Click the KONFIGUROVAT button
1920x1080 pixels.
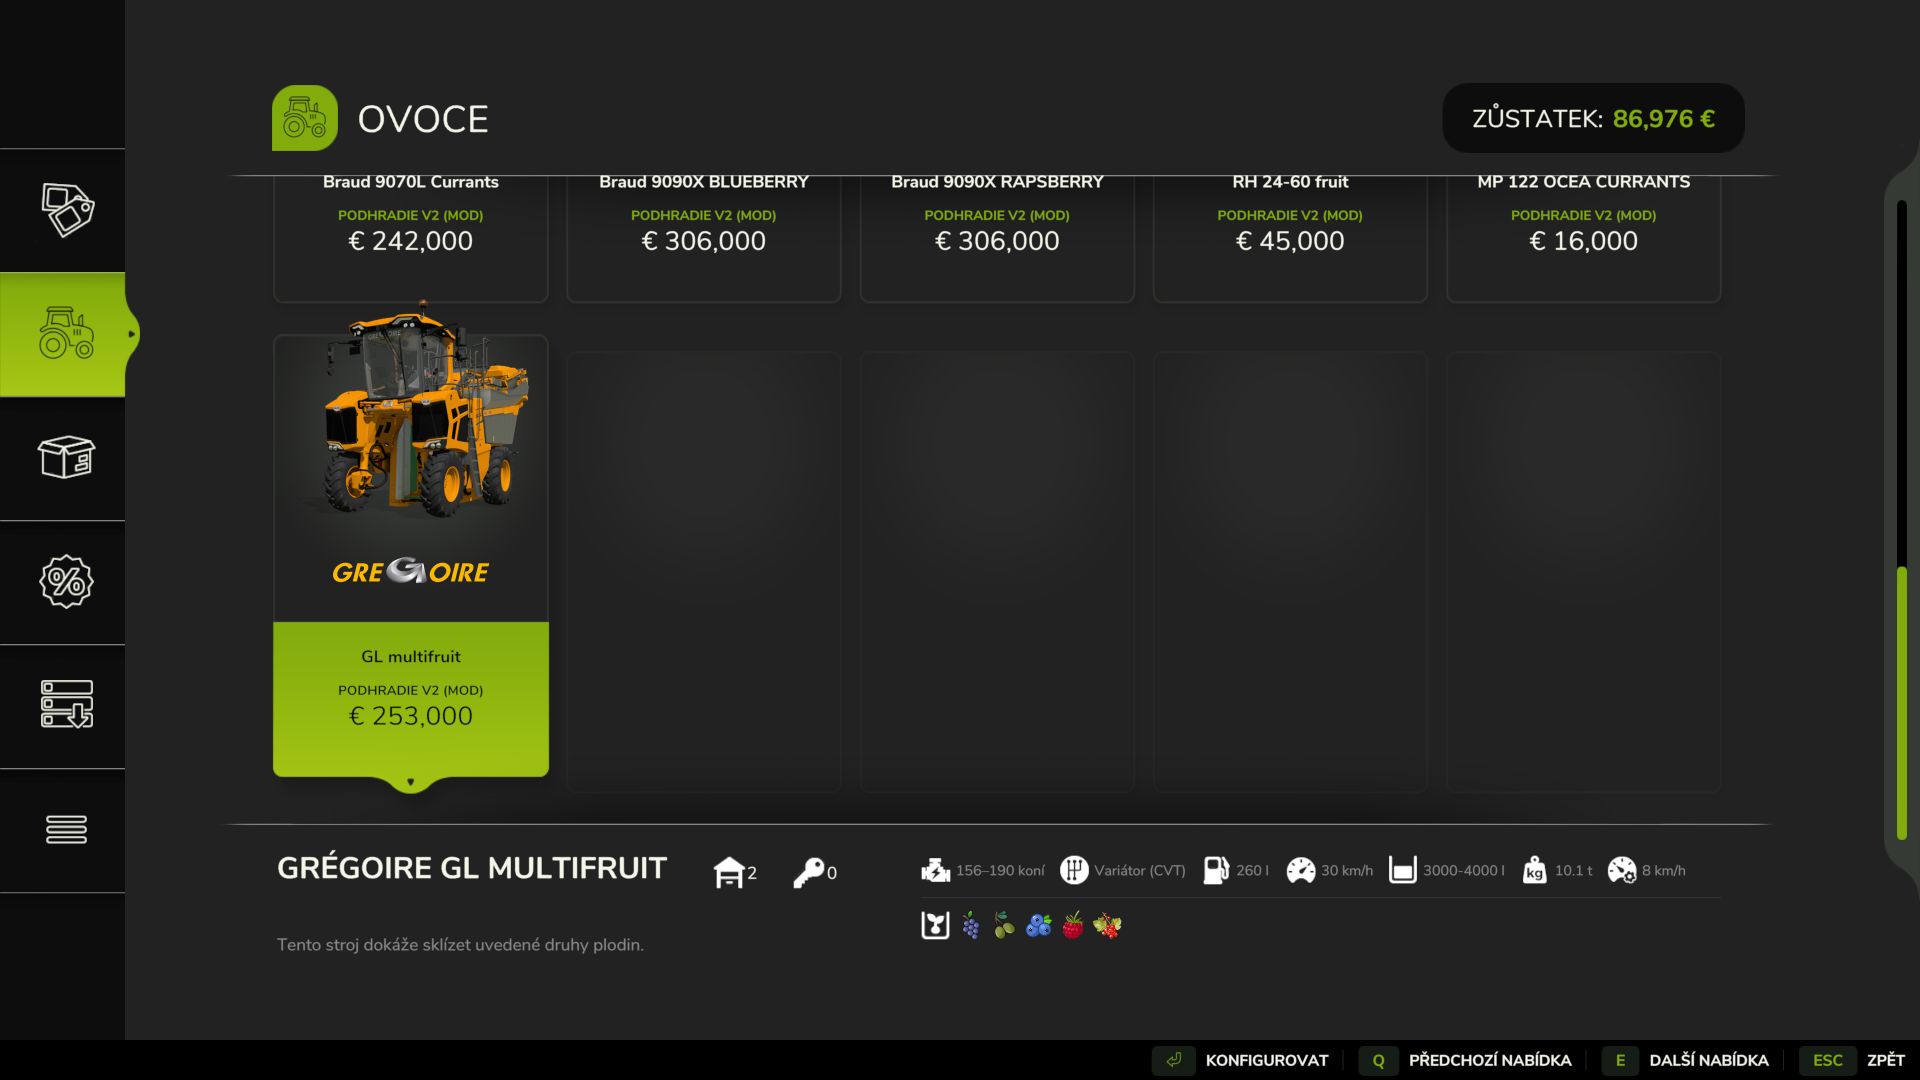[1242, 1060]
